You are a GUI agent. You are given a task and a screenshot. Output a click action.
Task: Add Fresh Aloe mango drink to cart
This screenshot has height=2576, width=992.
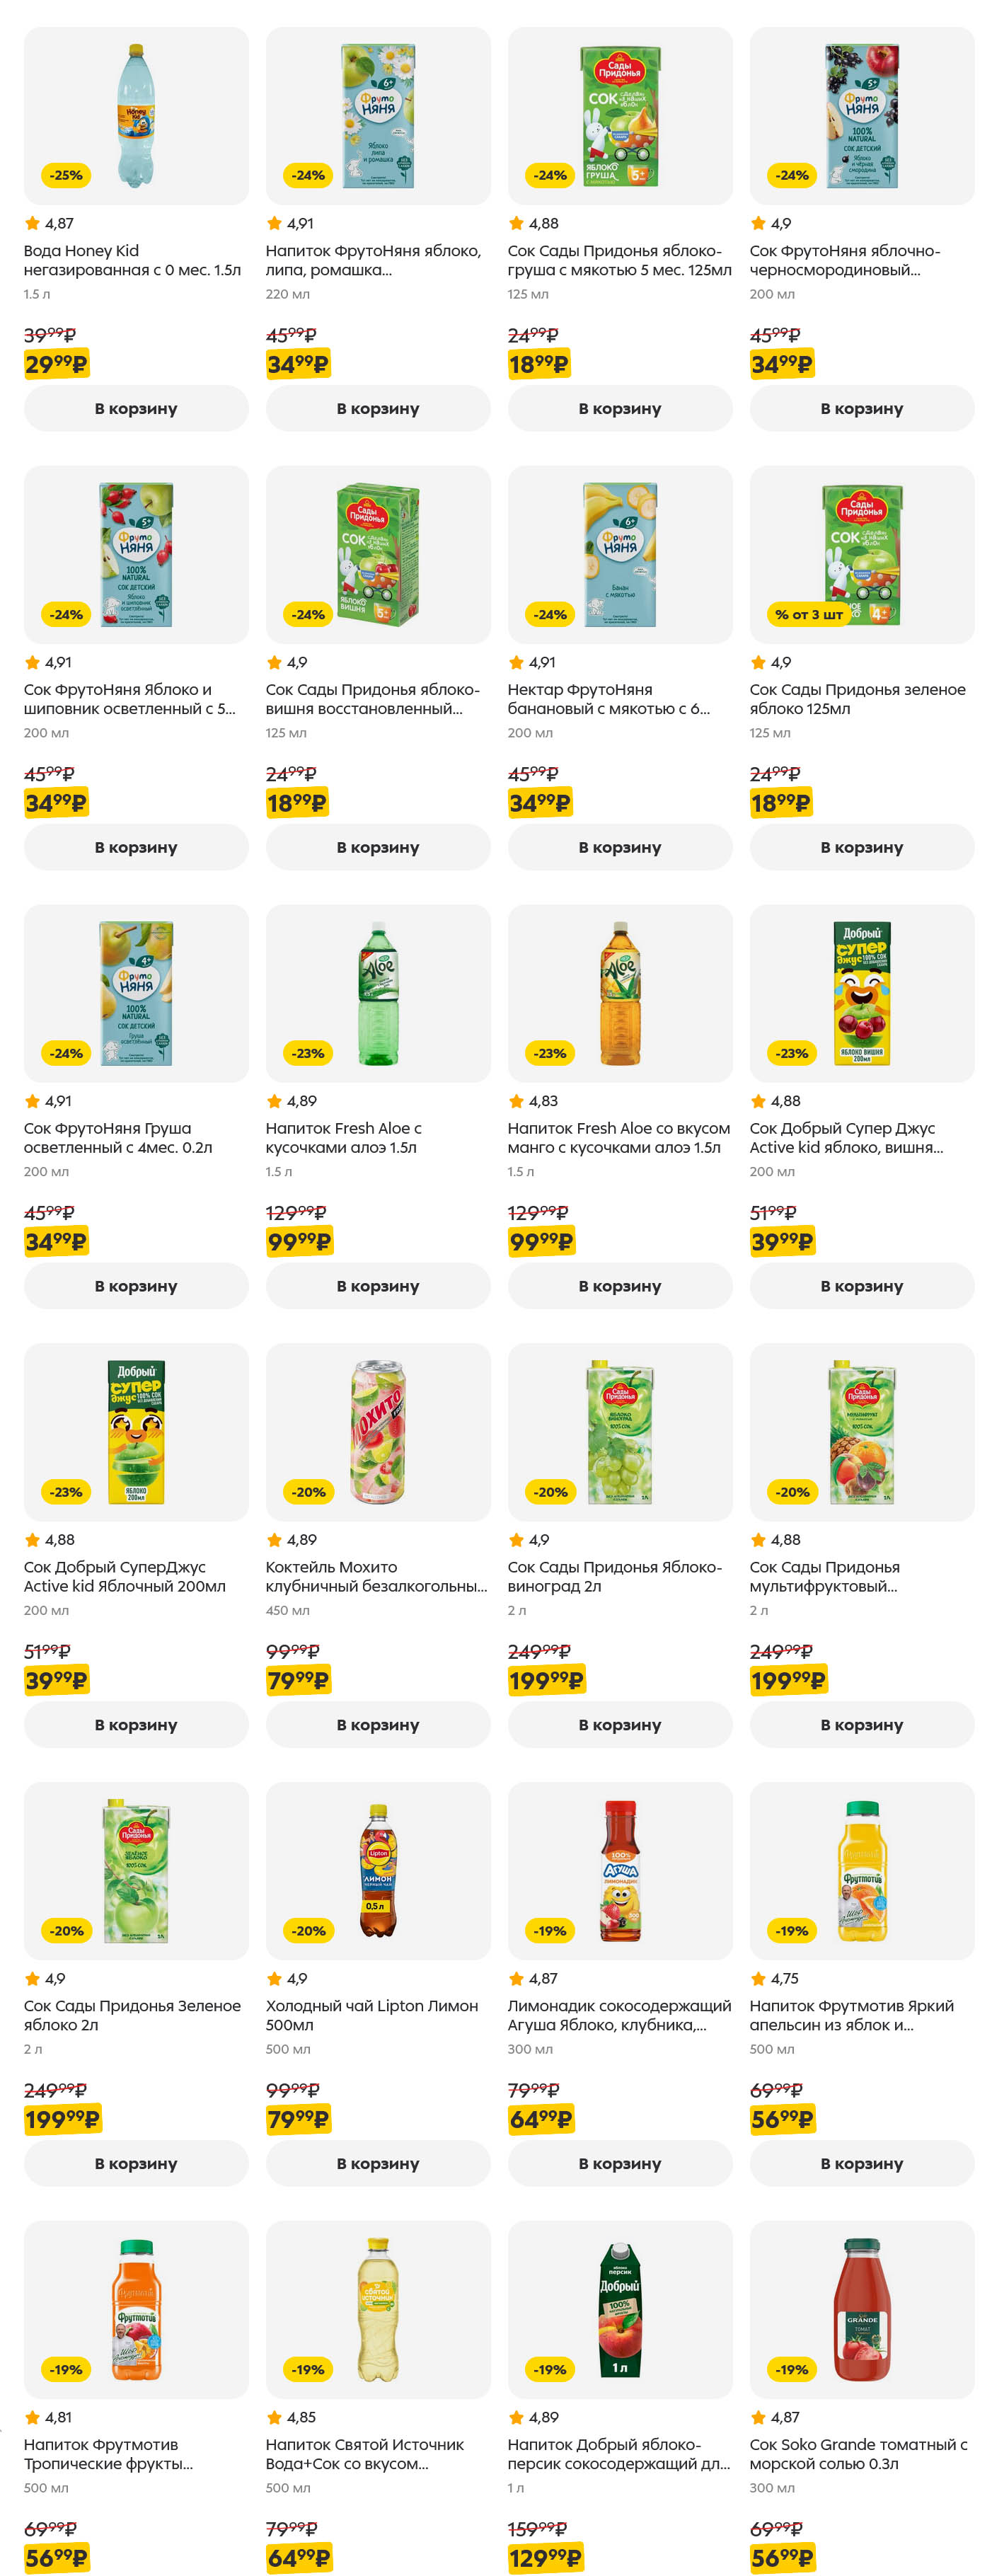pos(619,1285)
